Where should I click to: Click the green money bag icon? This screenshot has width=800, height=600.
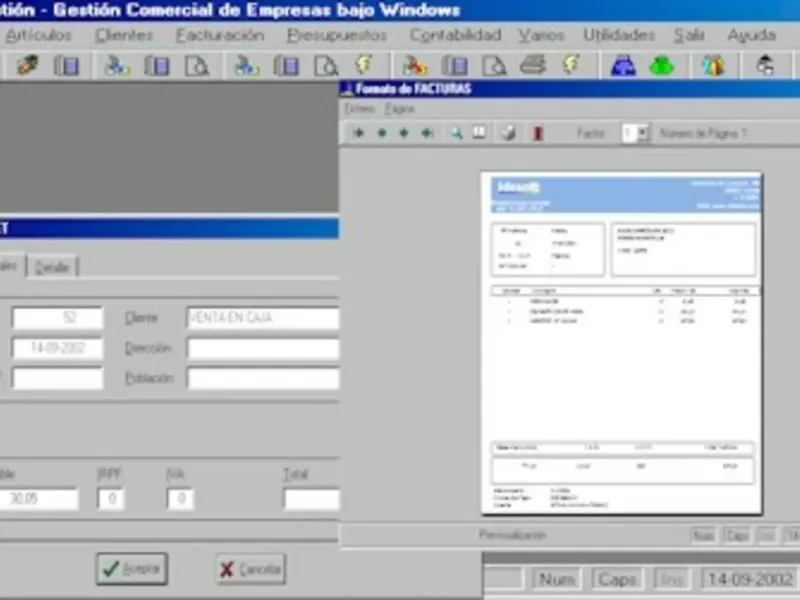tap(662, 66)
